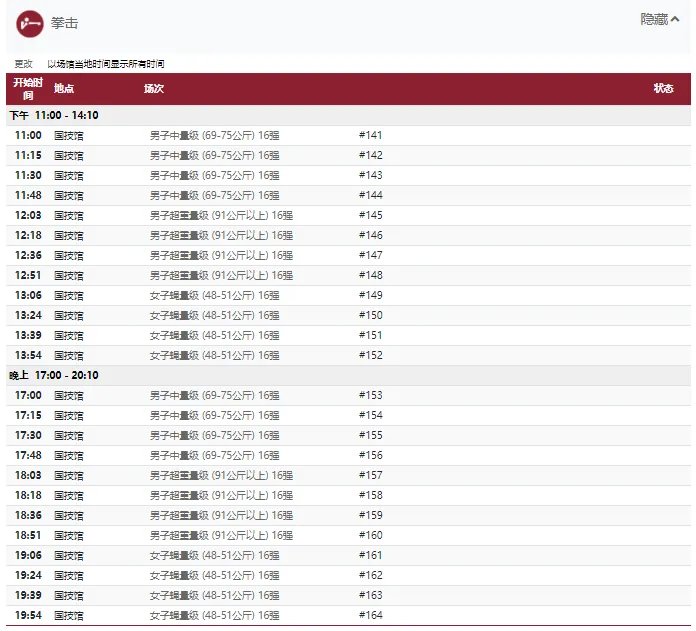Collapse the schedule using 隐藏 chevron
Image resolution: width=696 pixels, height=631 pixels.
666,20
